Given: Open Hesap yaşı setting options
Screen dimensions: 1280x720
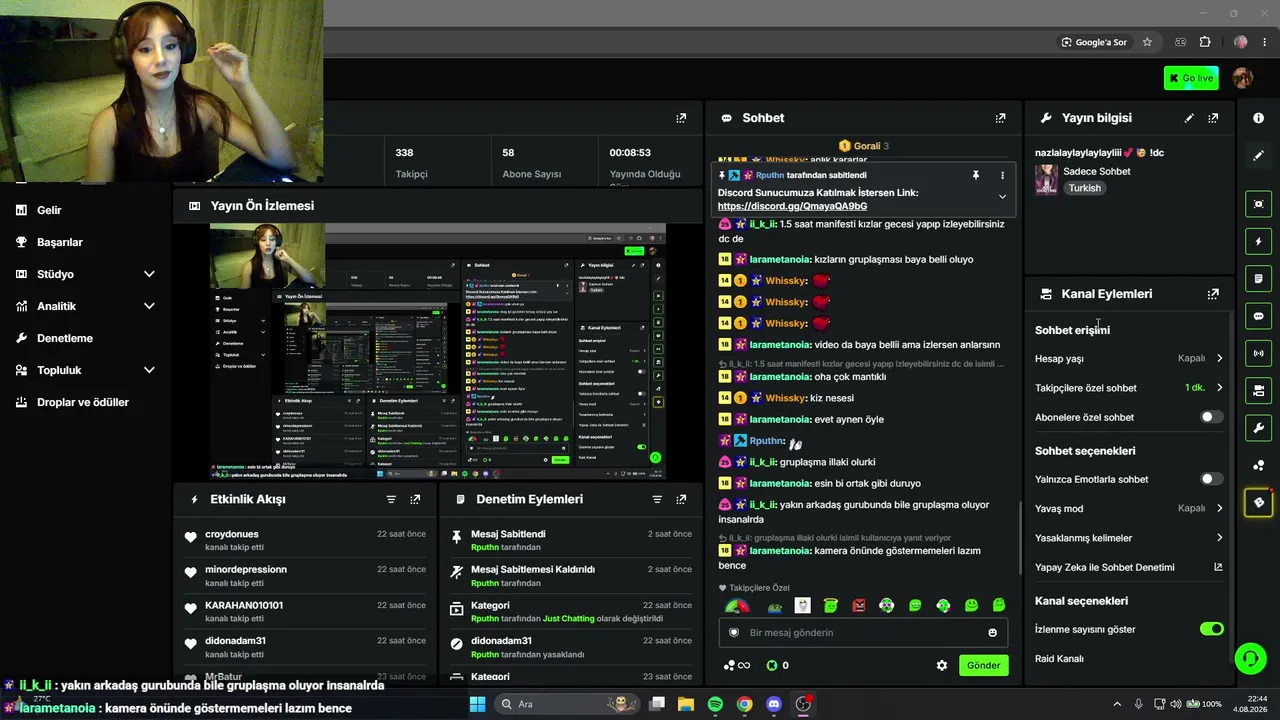Looking at the screenshot, I should (x=1129, y=358).
